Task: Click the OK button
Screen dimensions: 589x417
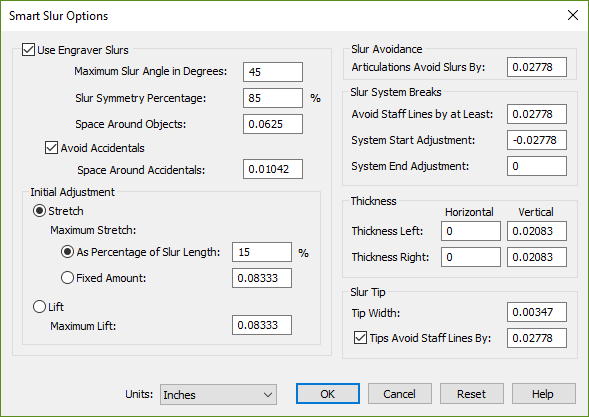Action: click(328, 394)
